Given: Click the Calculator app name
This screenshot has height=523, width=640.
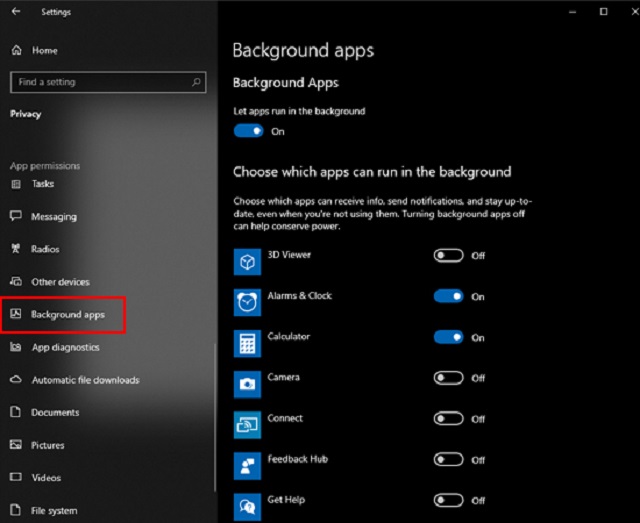Looking at the screenshot, I should click(x=289, y=336).
